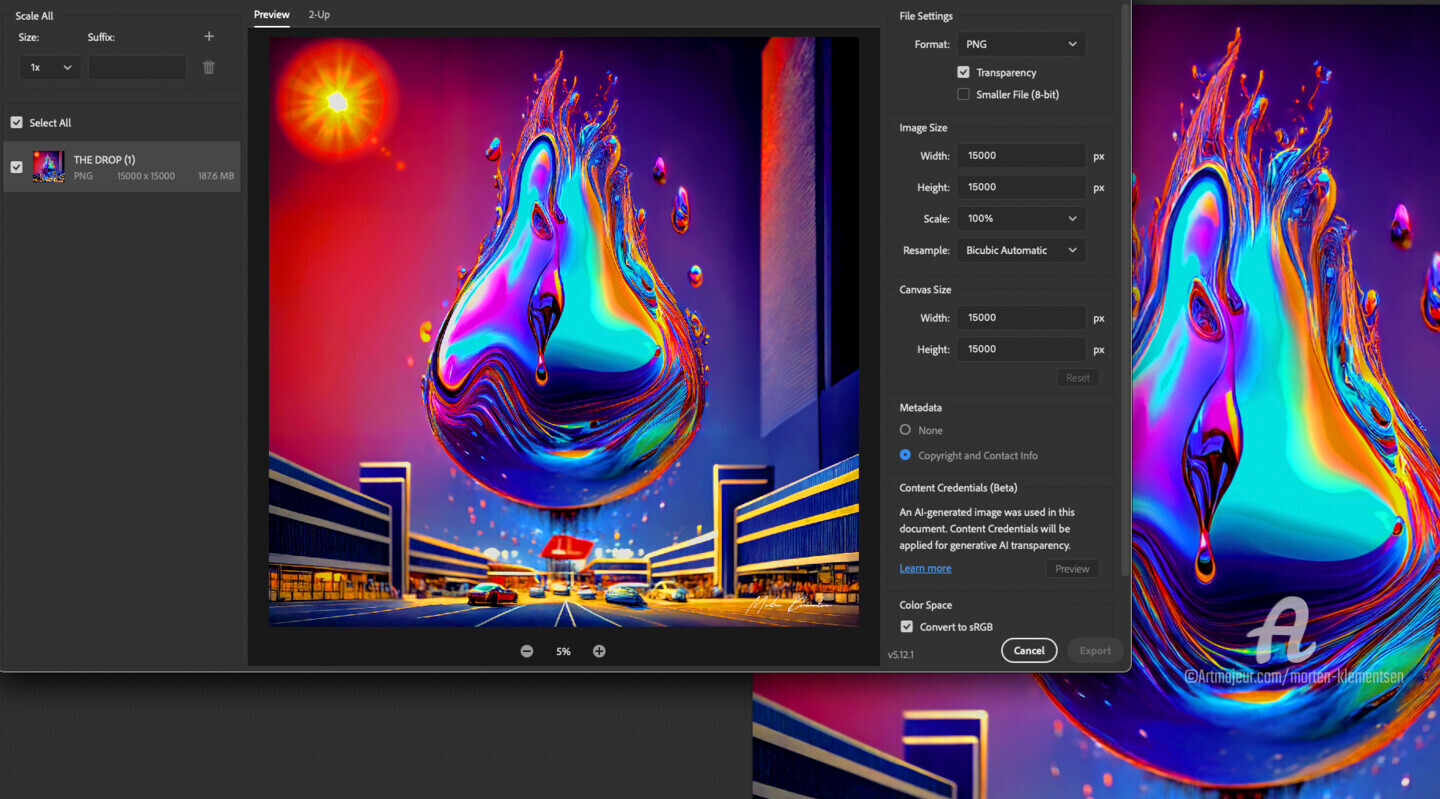This screenshot has height=799, width=1440.
Task: Open the Resample Bicubic Automatic dropdown
Action: point(1021,250)
